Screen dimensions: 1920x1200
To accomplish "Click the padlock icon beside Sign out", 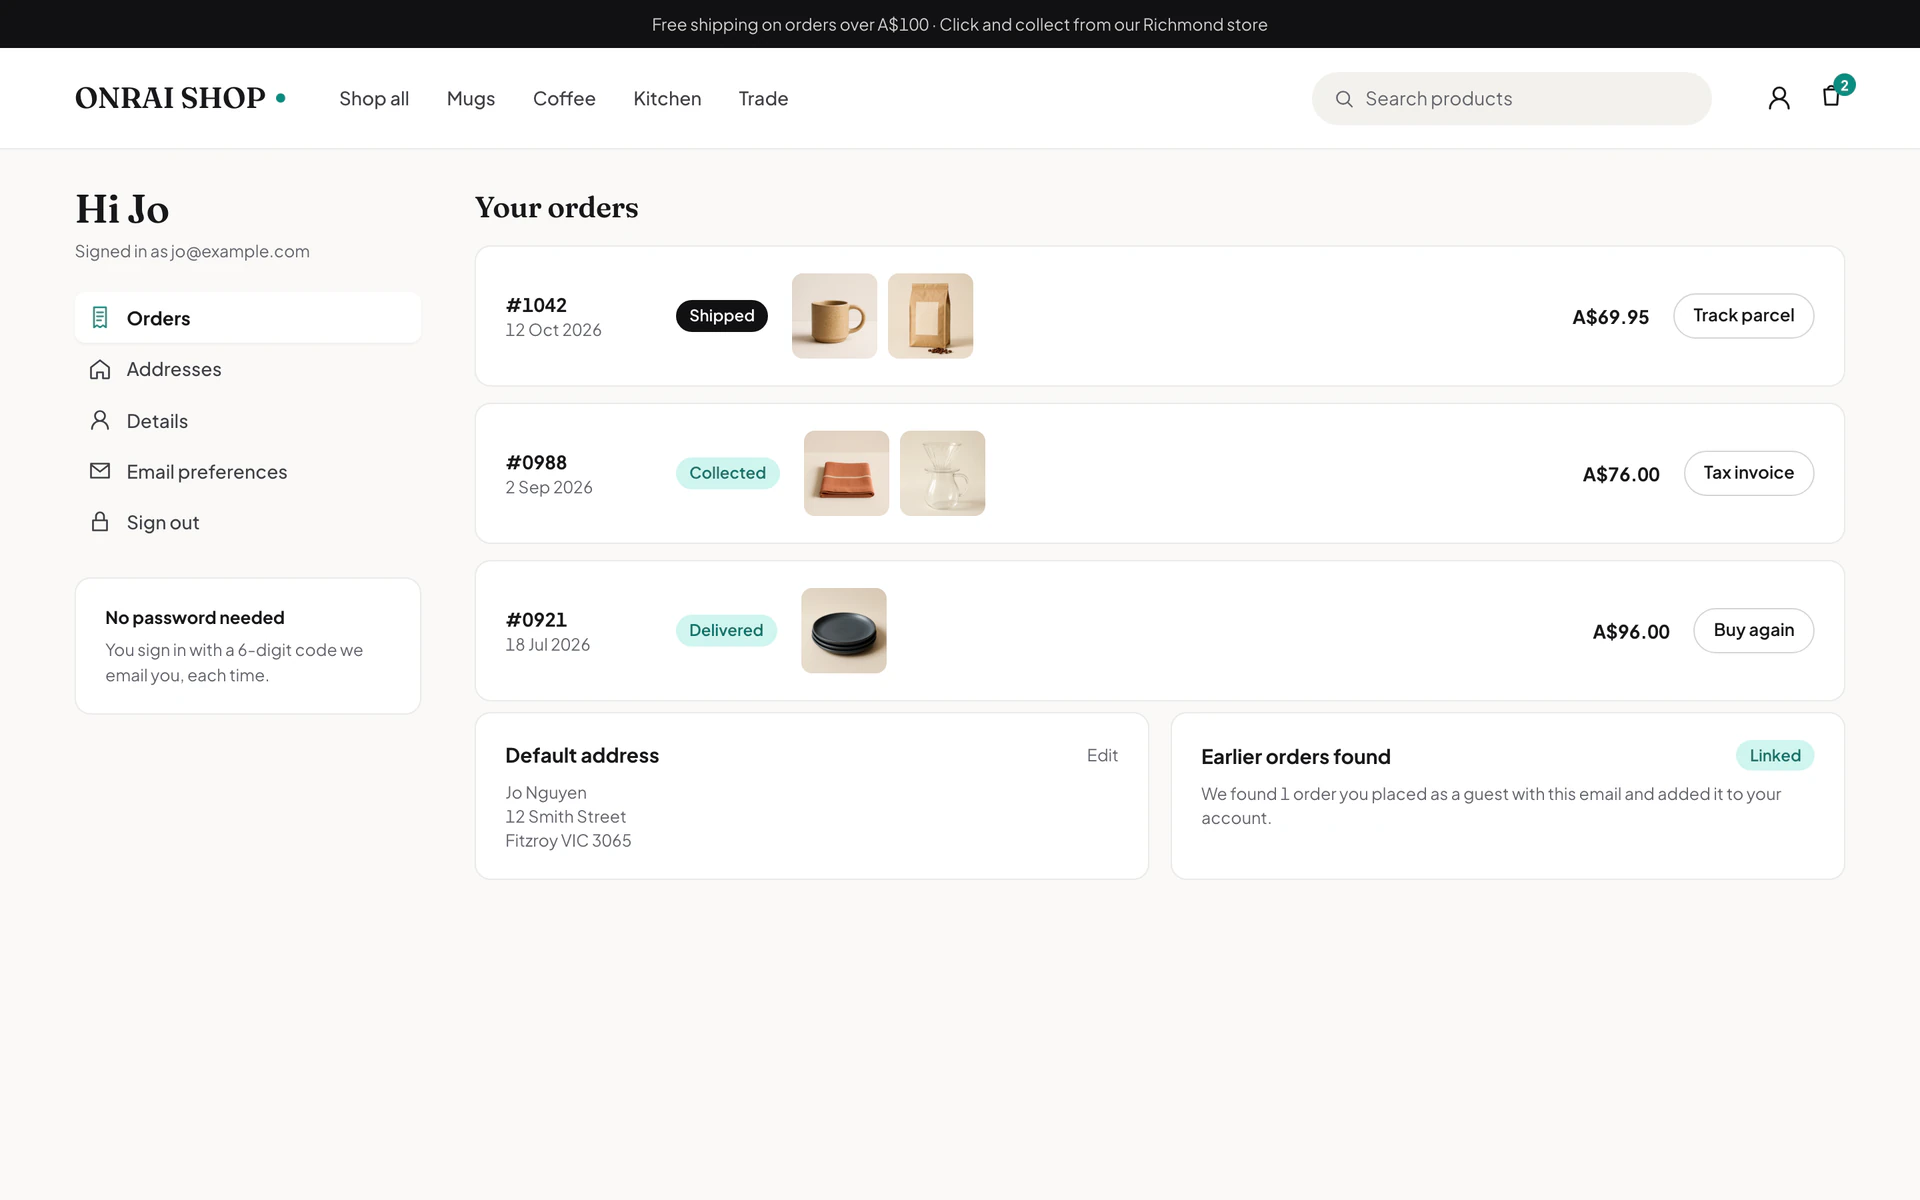I will pos(100,522).
